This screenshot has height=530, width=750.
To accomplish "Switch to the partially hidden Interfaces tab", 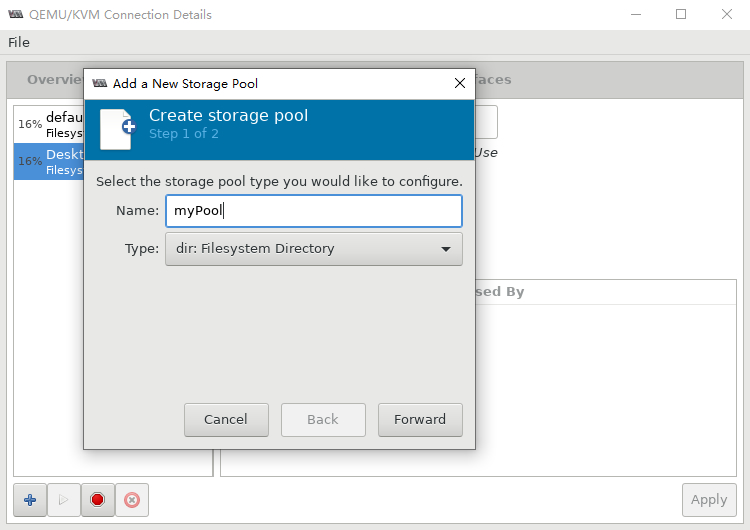I will click(x=493, y=79).
